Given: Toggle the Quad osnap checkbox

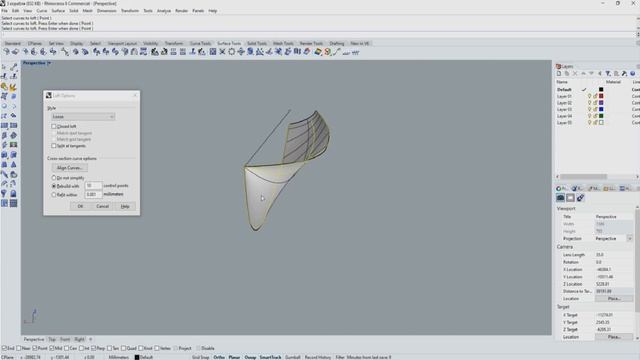Looking at the screenshot, I should (124, 348).
